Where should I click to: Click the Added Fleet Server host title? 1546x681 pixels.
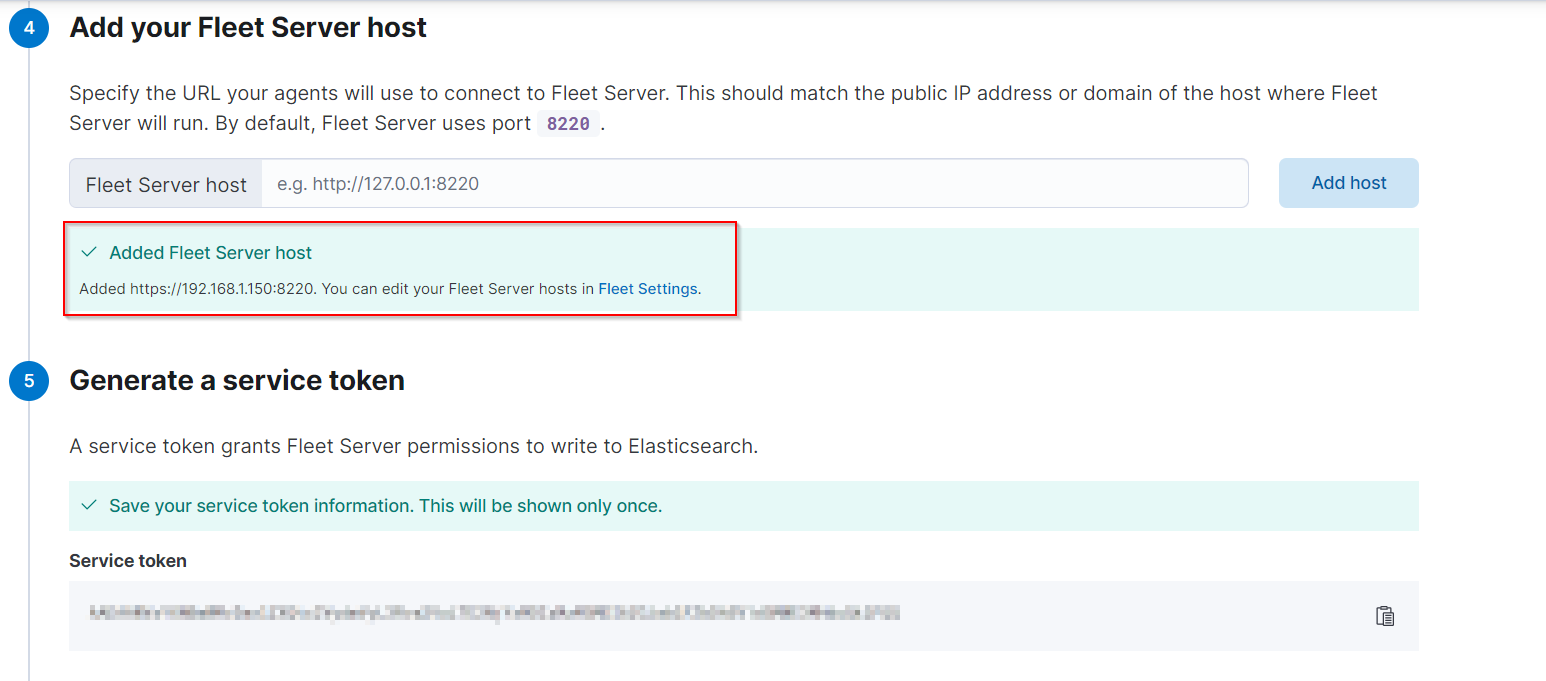211,253
